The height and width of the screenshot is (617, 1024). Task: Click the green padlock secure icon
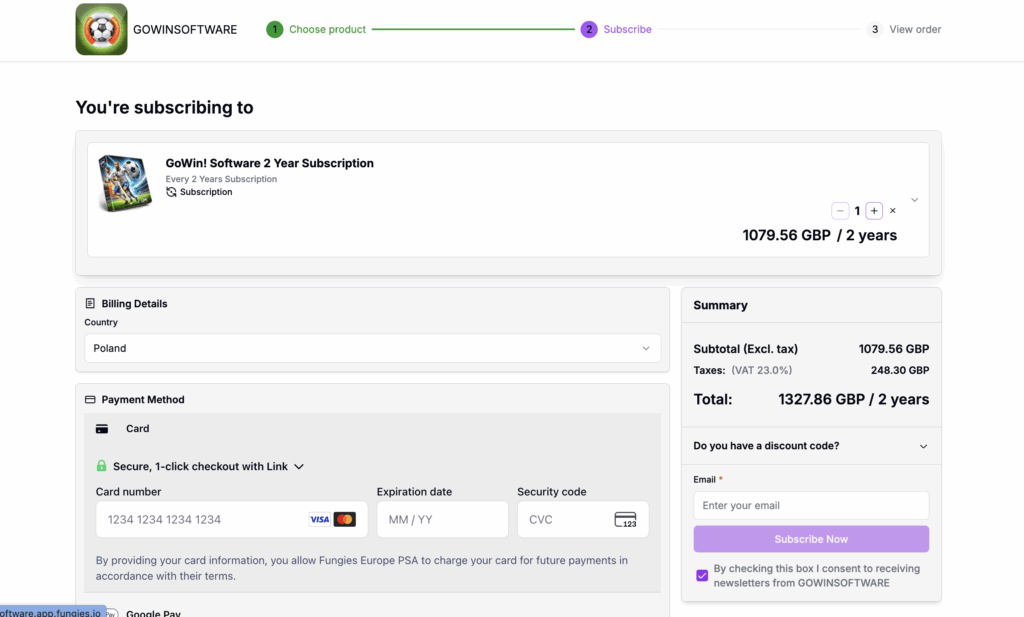101,466
